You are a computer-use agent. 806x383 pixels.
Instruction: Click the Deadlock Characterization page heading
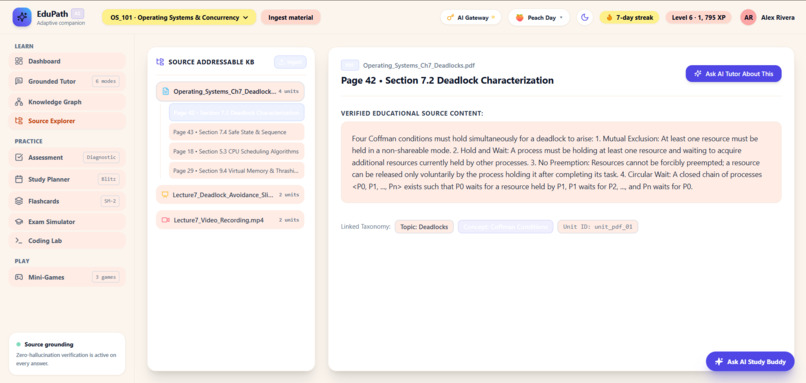(447, 81)
